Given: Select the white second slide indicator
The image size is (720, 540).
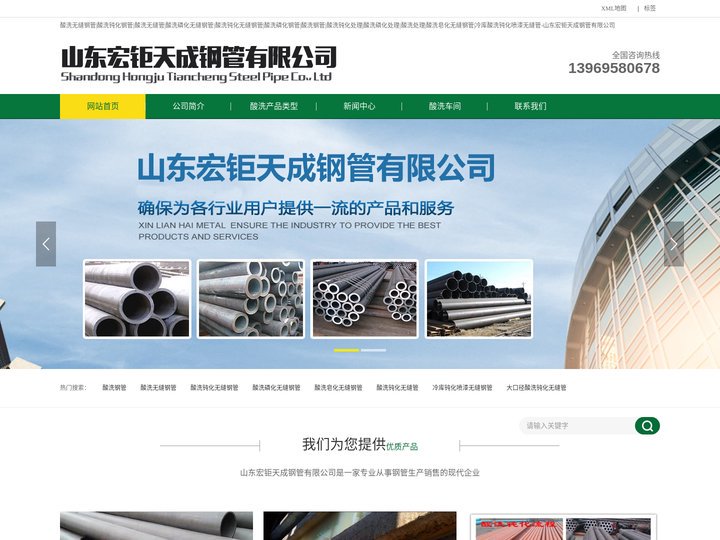Looking at the screenshot, I should point(373,350).
